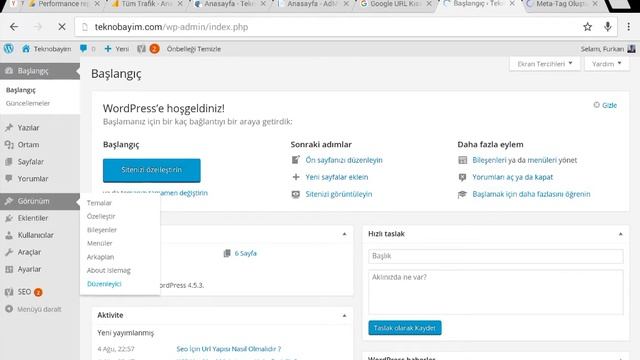The image size is (640, 360).
Task: Switch to the Performance browser tab
Action: 64,4
